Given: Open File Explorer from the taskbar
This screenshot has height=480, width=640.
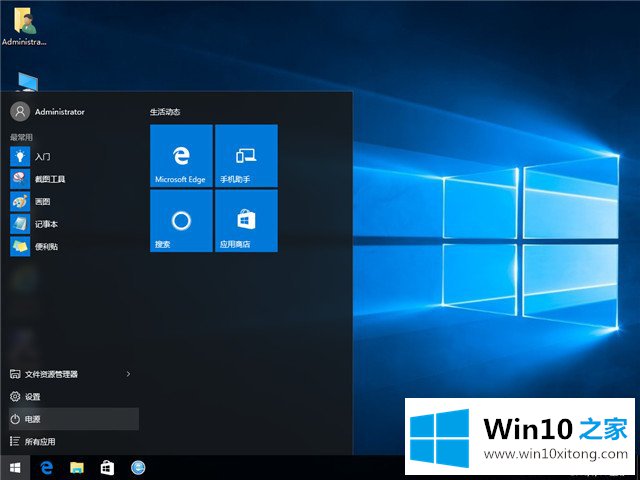Looking at the screenshot, I should [x=77, y=468].
